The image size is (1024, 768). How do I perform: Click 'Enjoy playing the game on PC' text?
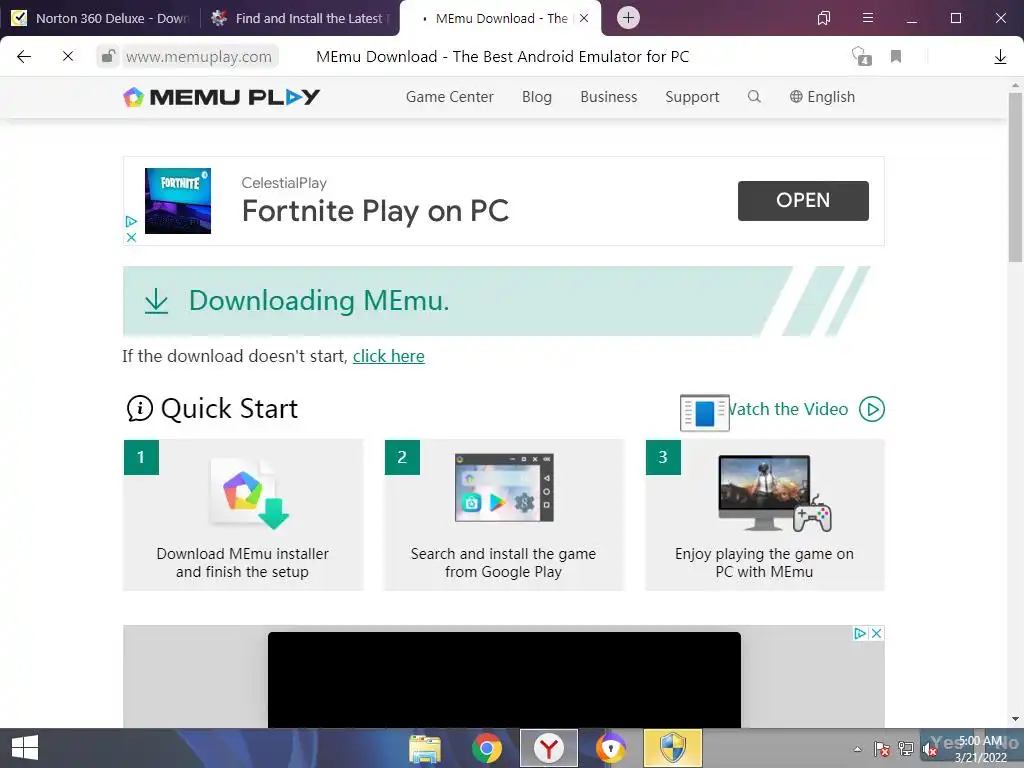pos(764,562)
